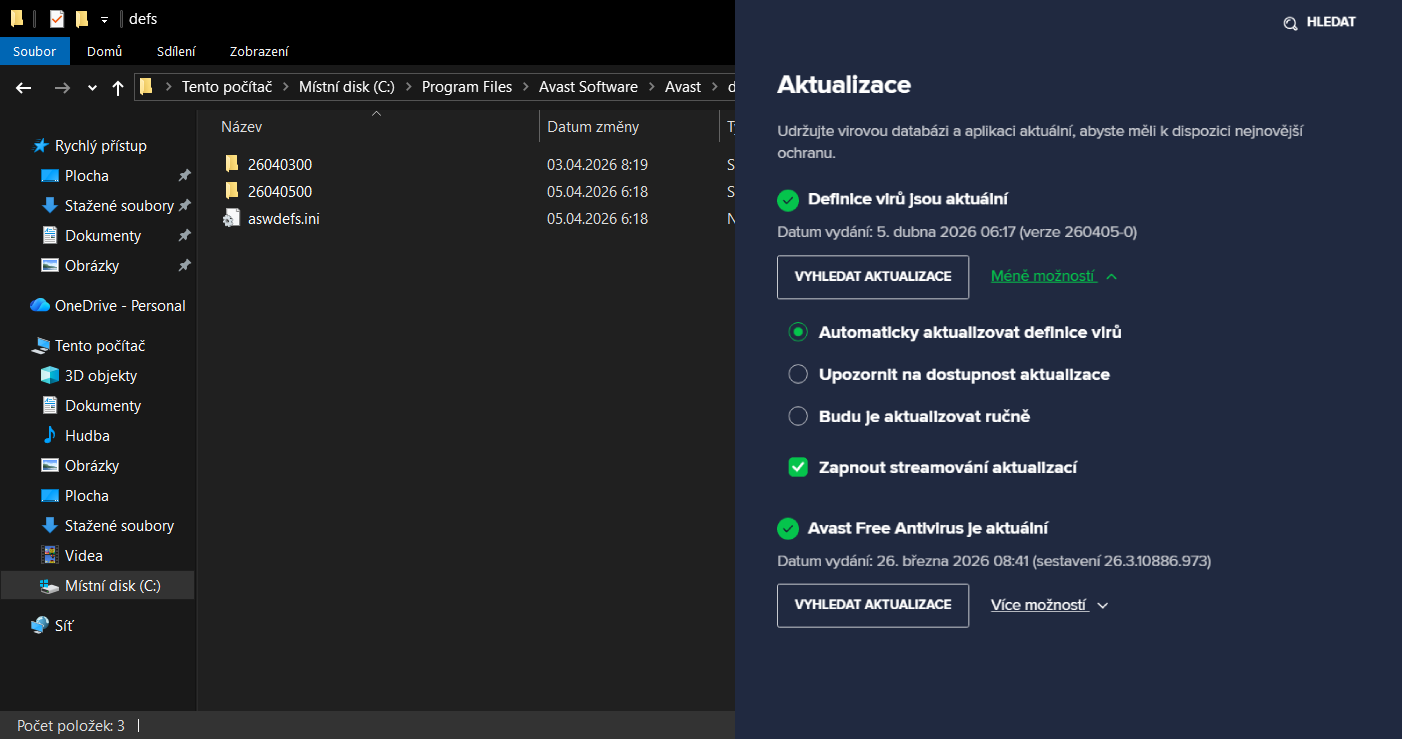Click the Back arrow in File Explorer
This screenshot has height=739, width=1402.
coord(24,88)
